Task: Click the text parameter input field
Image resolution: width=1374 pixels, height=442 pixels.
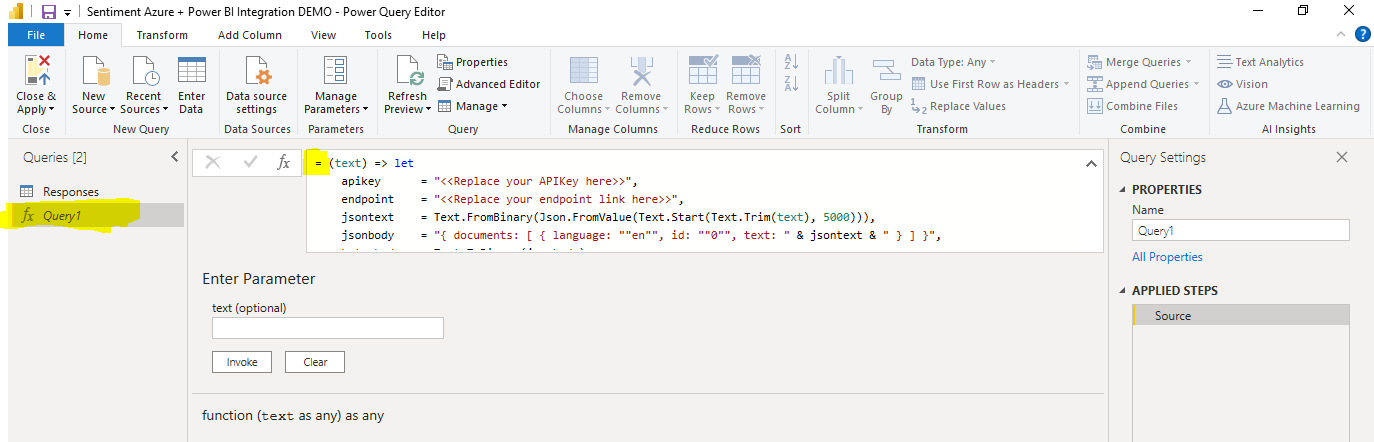Action: click(327, 328)
